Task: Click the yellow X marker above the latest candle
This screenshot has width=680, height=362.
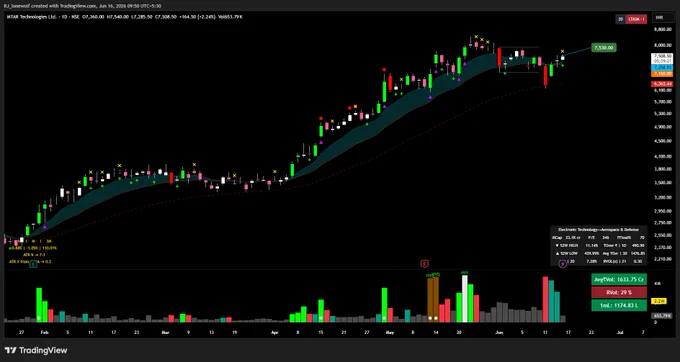Action: pos(562,51)
